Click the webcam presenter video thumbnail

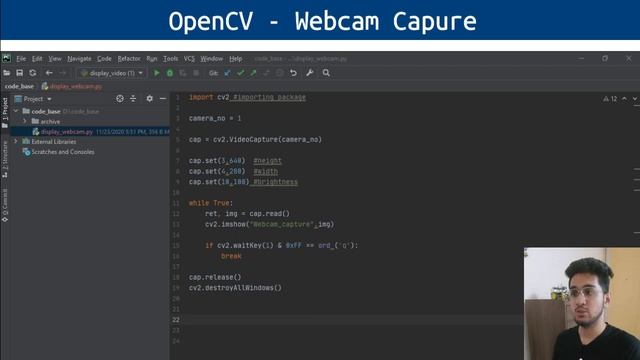[x=582, y=304]
